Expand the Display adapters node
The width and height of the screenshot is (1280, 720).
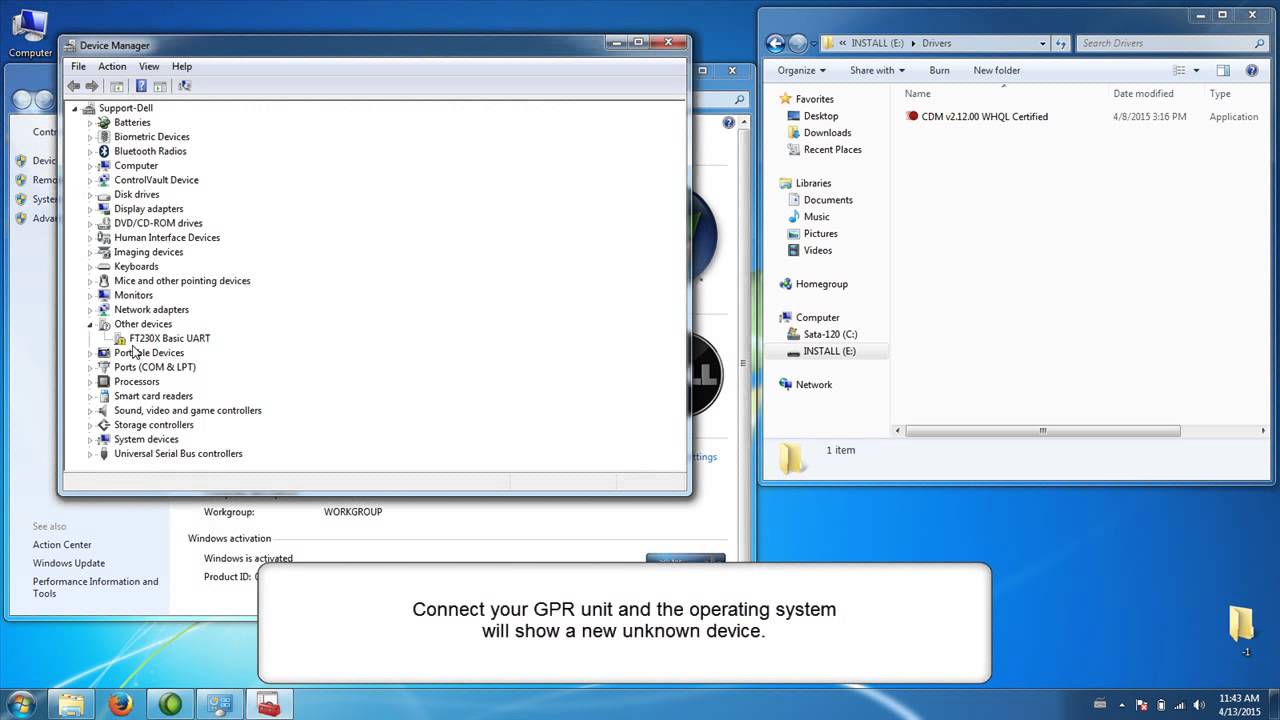(90, 209)
